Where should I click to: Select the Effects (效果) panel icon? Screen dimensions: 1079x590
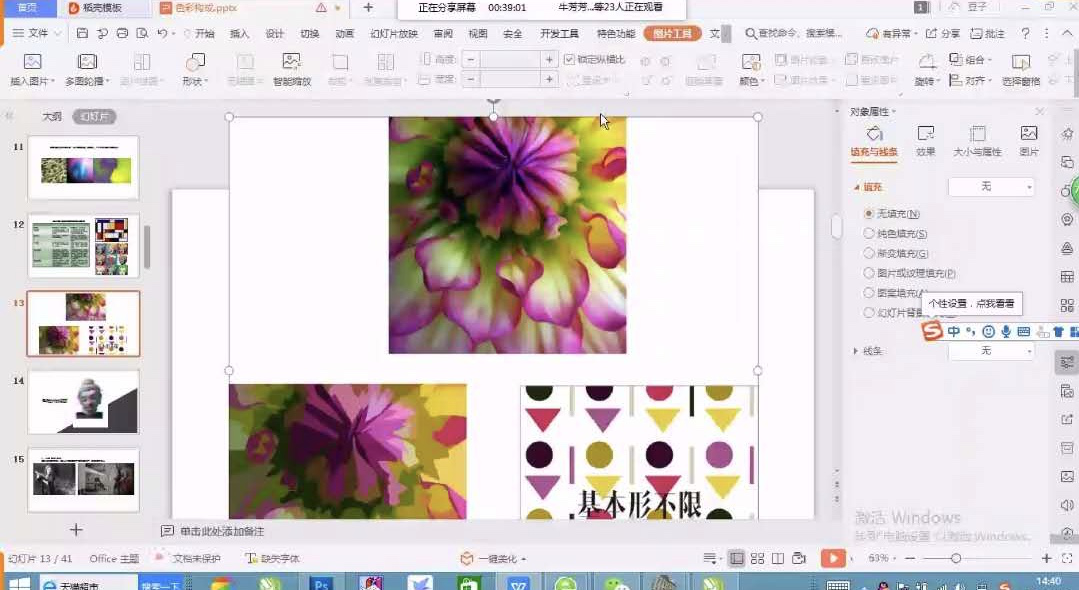tap(926, 134)
